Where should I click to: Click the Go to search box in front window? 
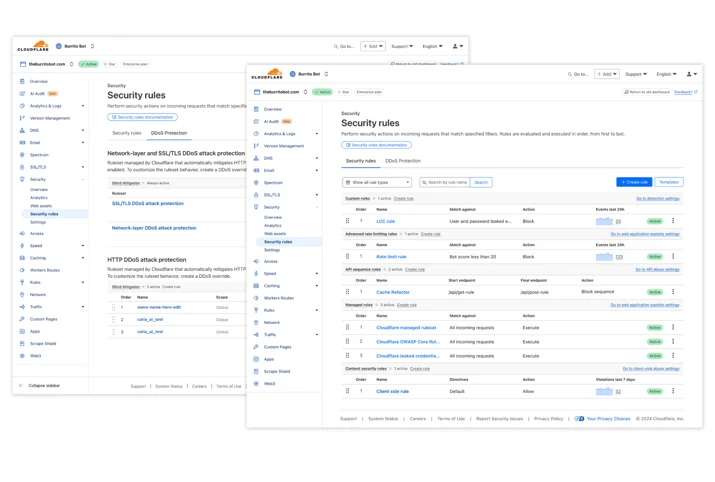(x=578, y=74)
